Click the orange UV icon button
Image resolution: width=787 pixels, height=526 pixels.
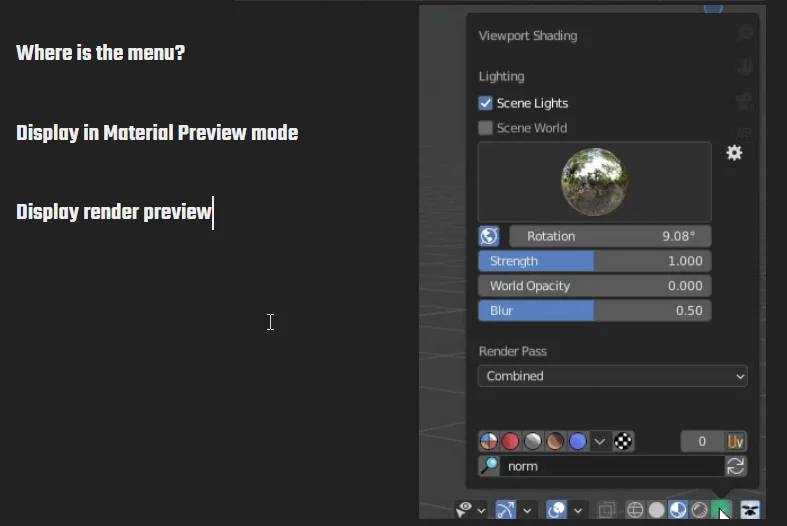[x=735, y=441]
